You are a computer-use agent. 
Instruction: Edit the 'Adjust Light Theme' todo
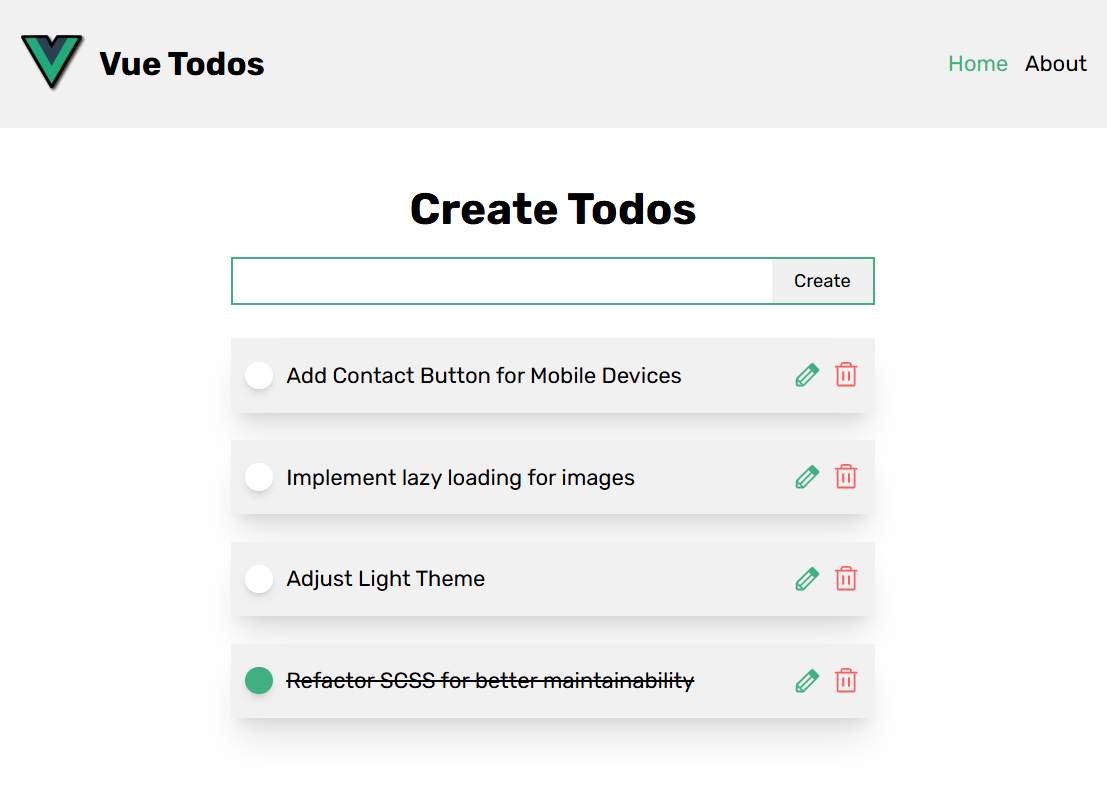pos(807,579)
